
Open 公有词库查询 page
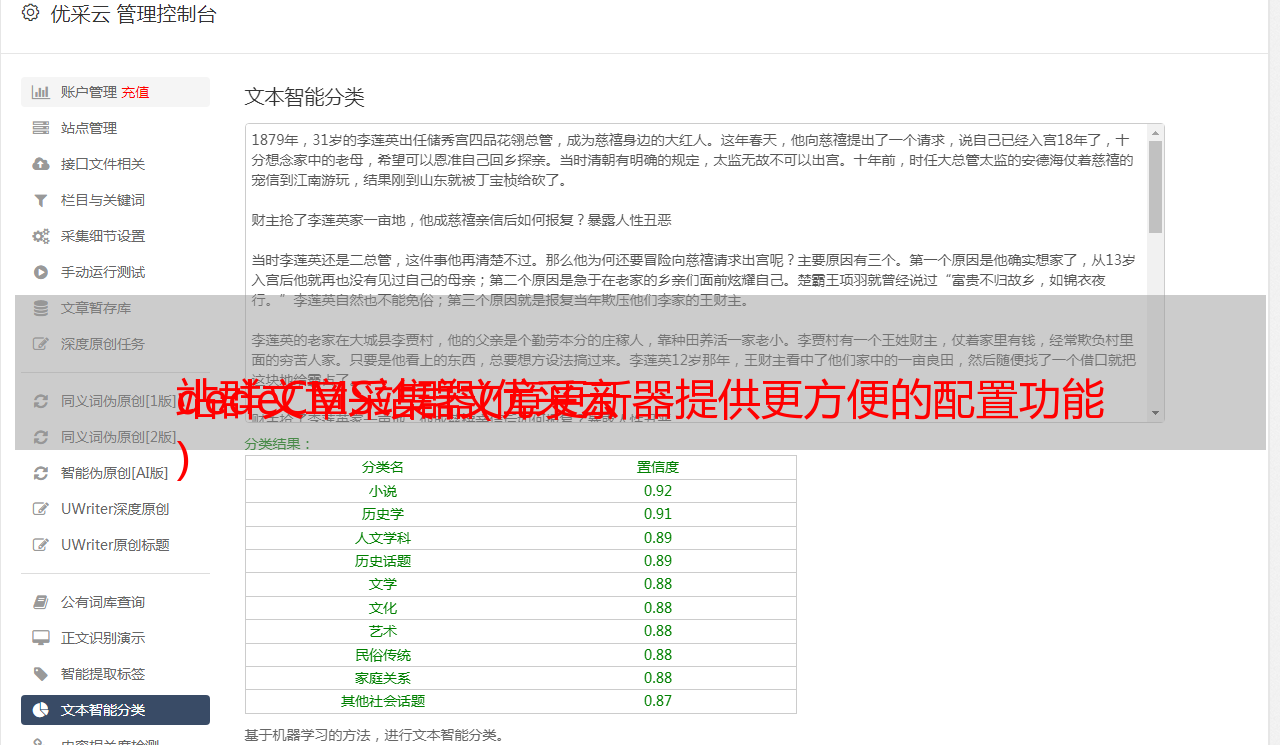click(115, 602)
